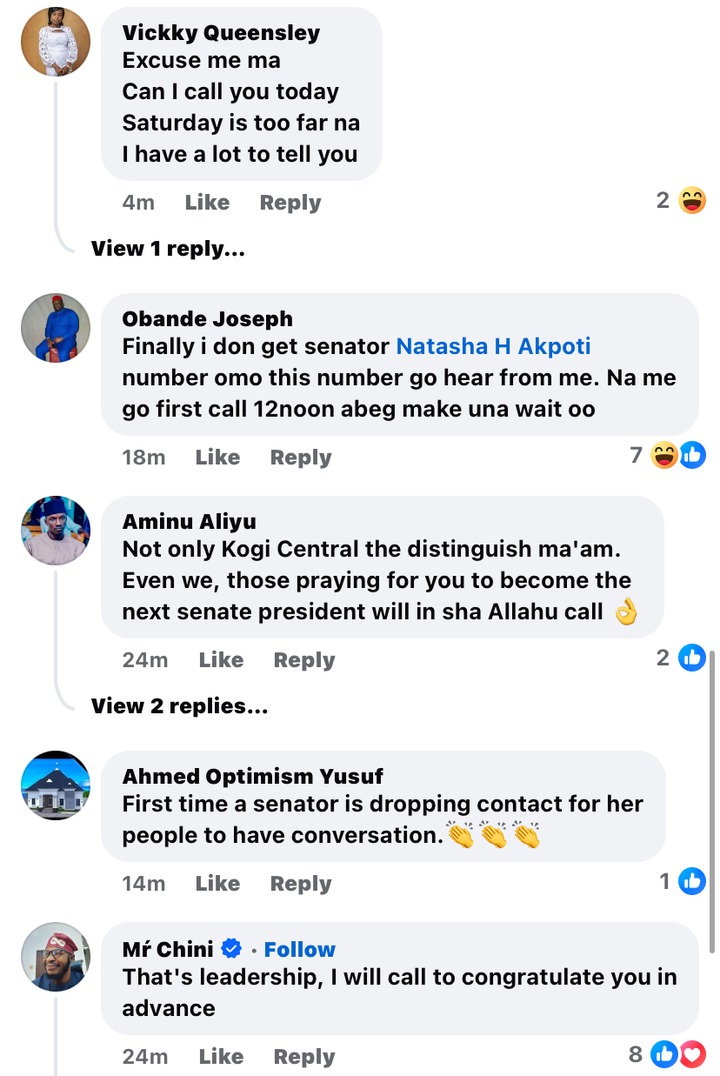View thumbs-up reaction on Ahmed's comment

(x=691, y=881)
